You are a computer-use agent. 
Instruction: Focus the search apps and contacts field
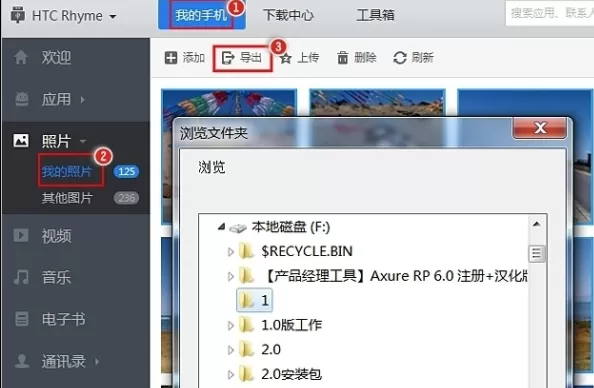(550, 13)
